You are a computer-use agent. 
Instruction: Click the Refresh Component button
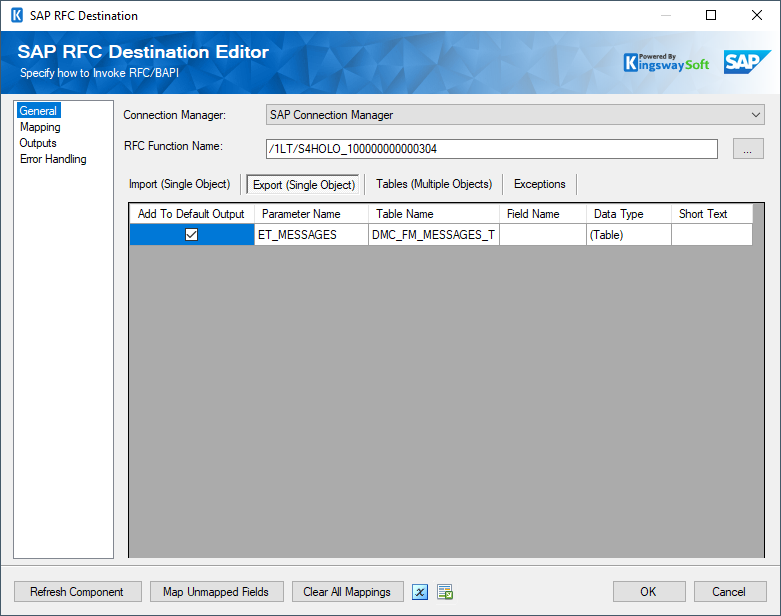(77, 592)
